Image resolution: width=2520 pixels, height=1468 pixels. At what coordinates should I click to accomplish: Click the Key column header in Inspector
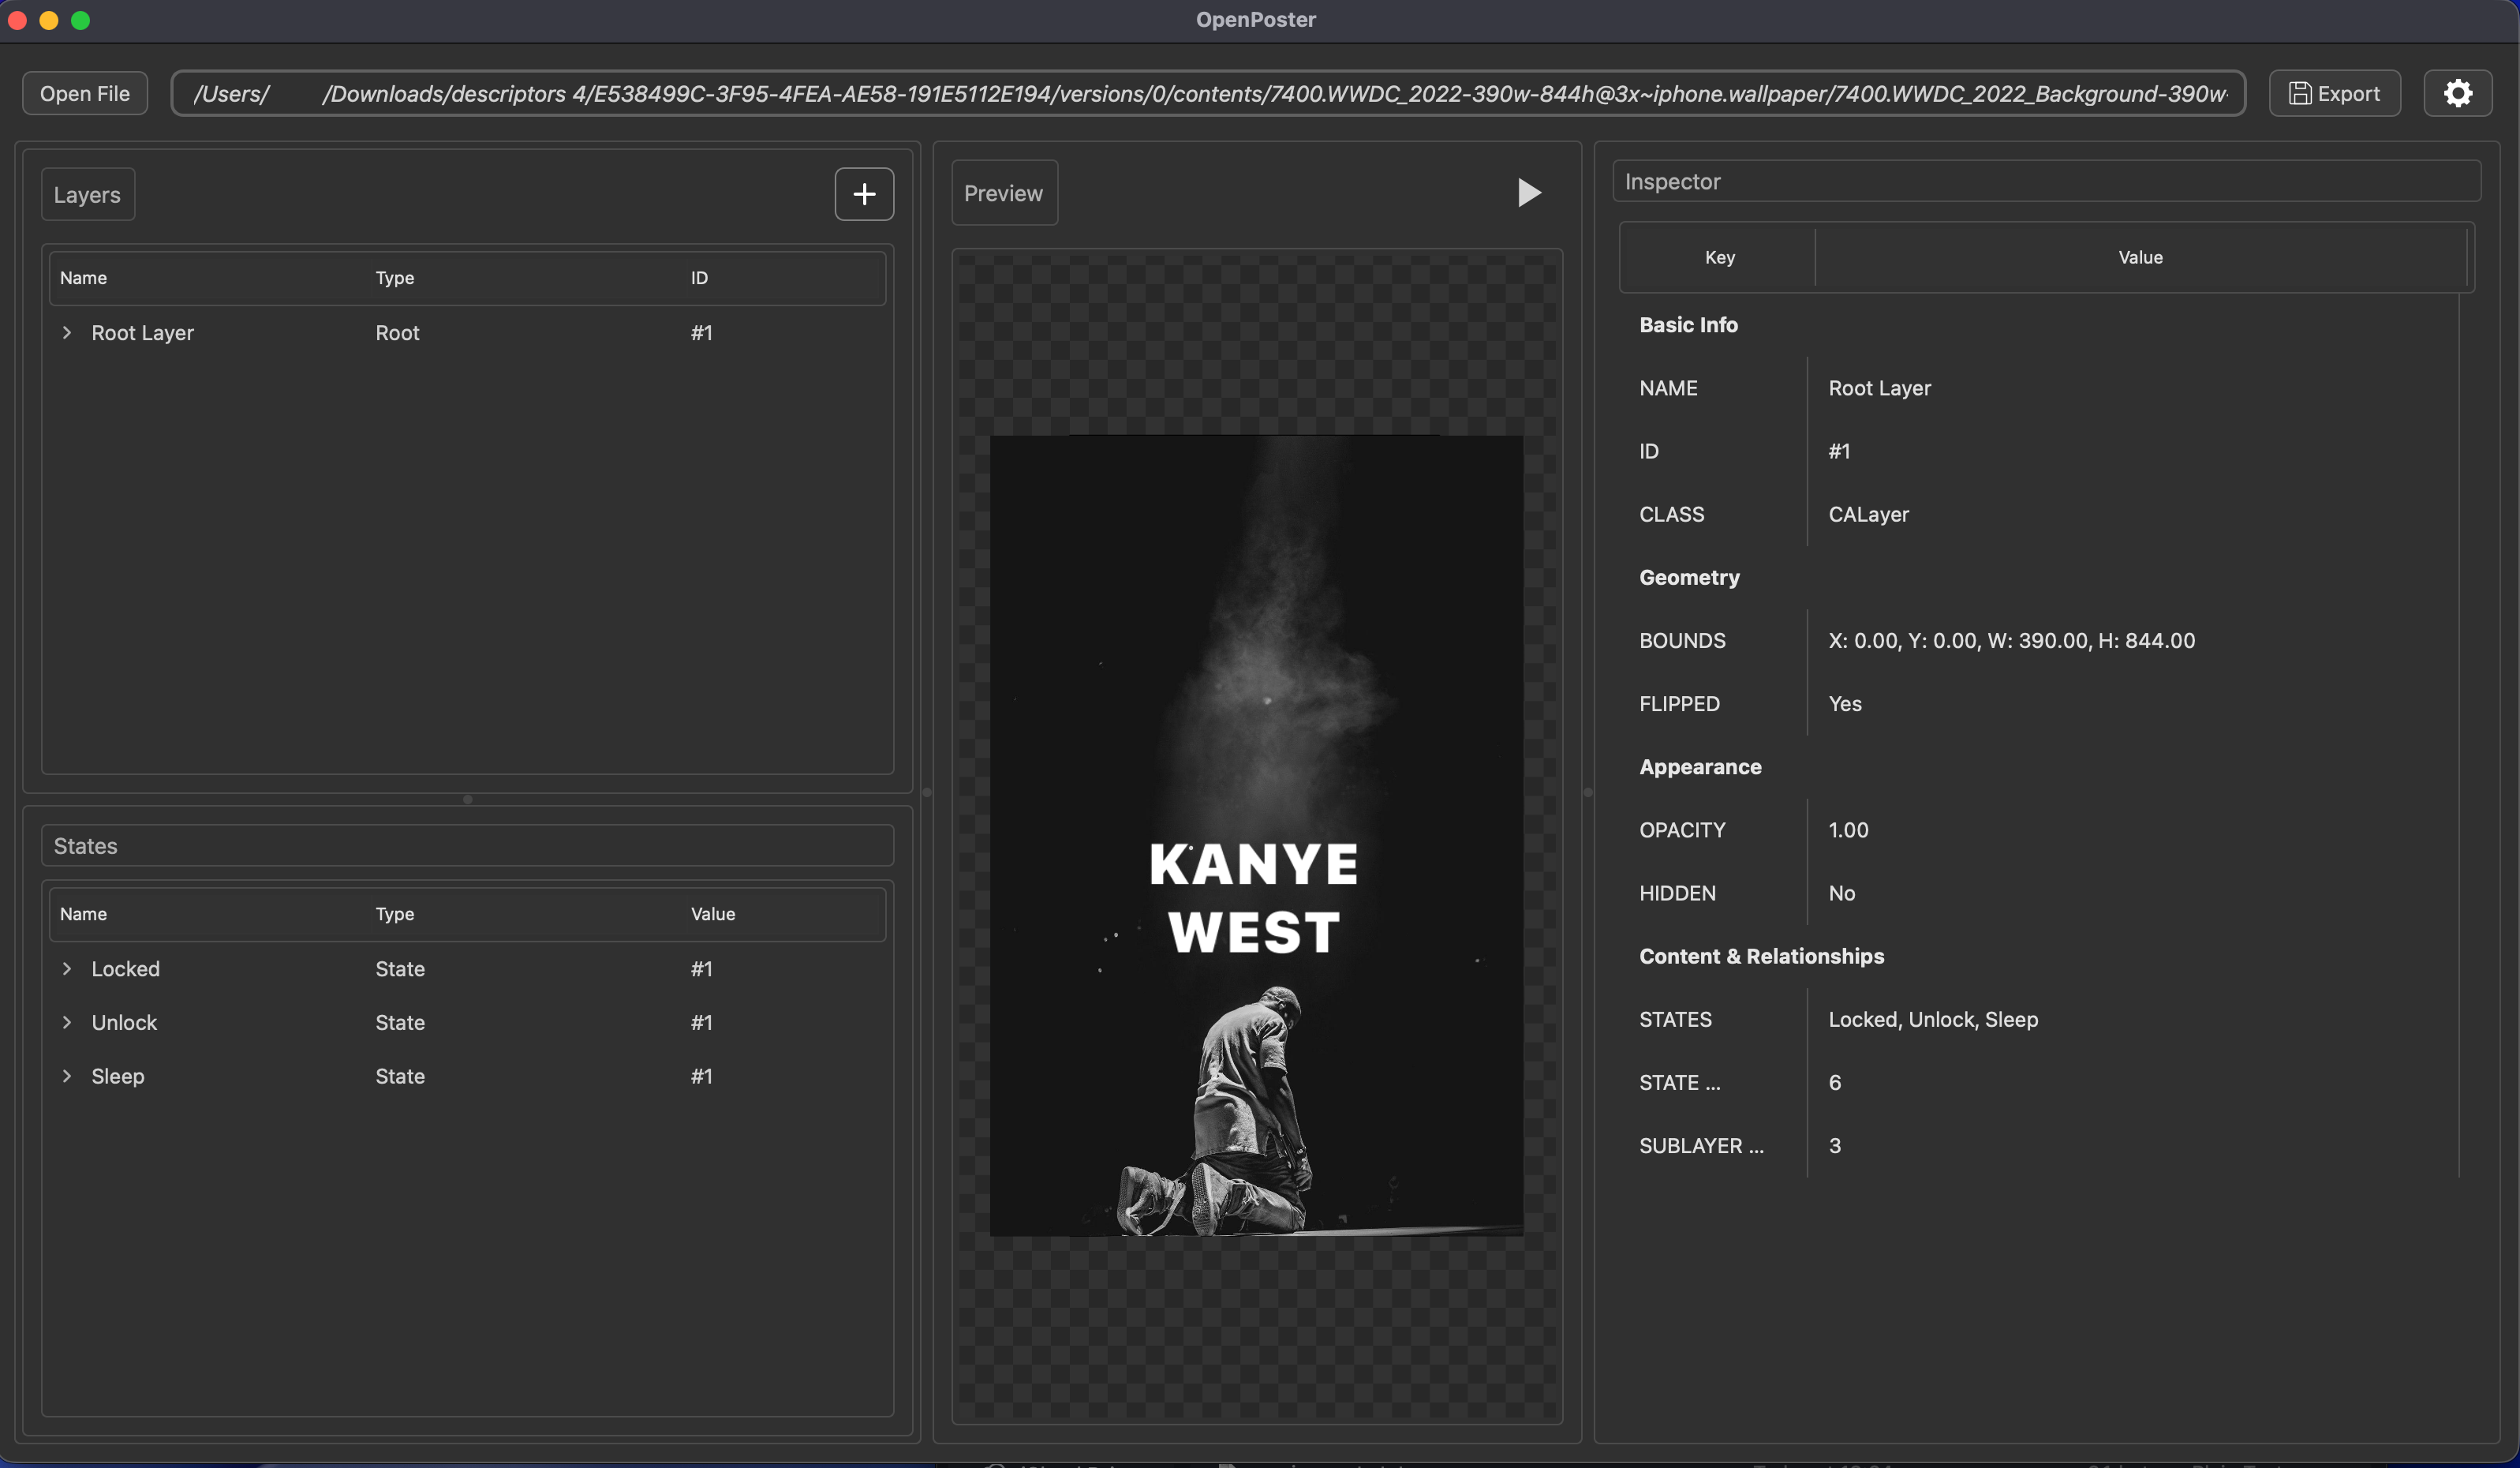[x=1719, y=257]
